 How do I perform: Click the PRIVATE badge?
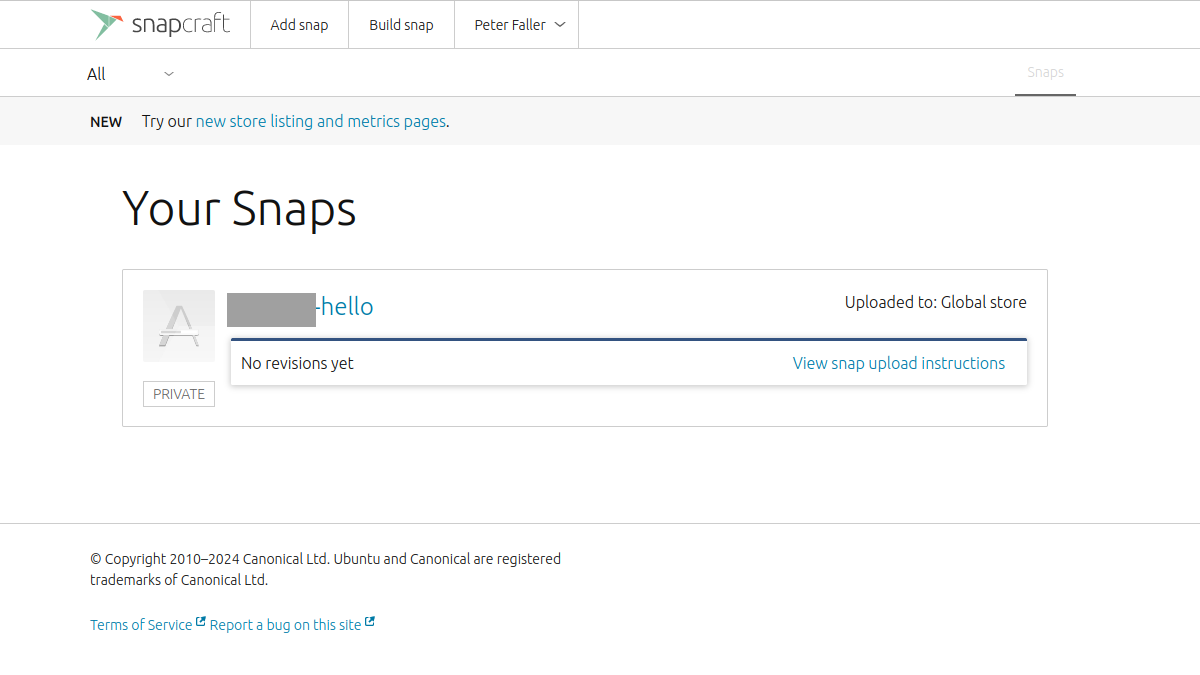[x=179, y=394]
